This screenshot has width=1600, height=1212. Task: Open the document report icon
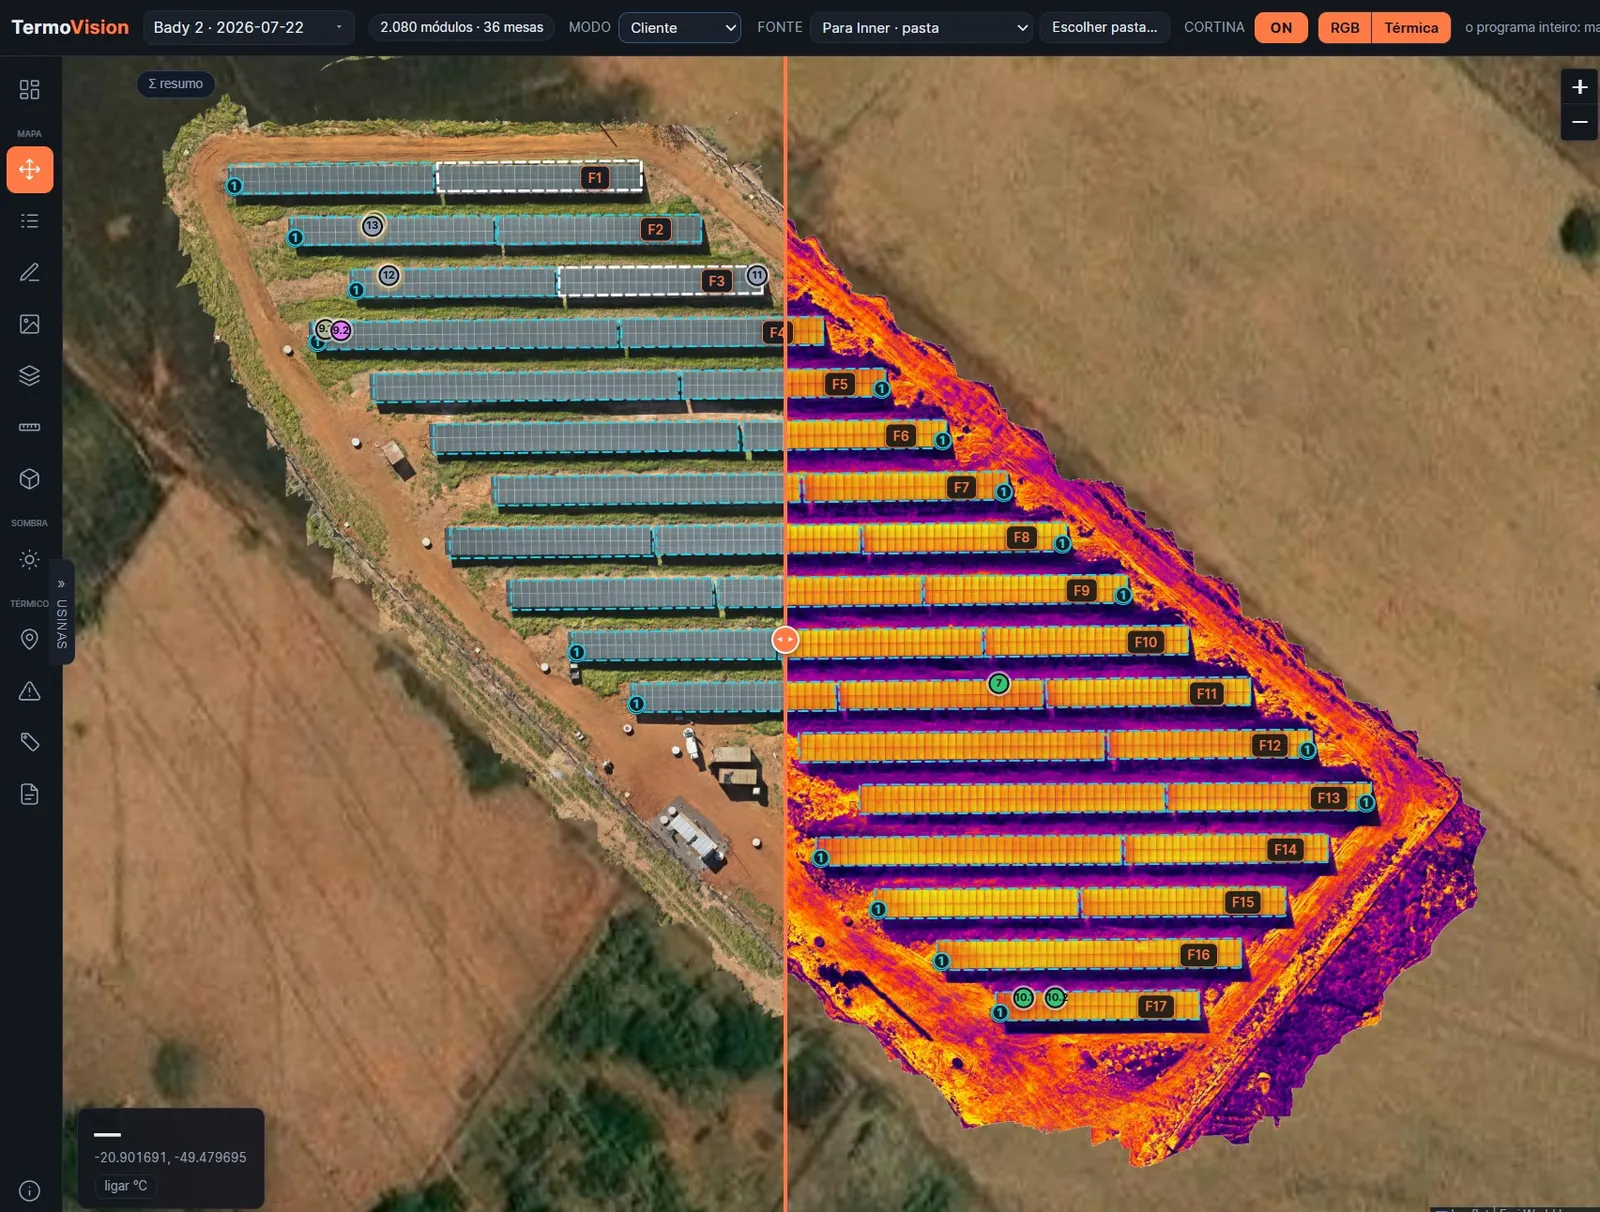point(29,794)
